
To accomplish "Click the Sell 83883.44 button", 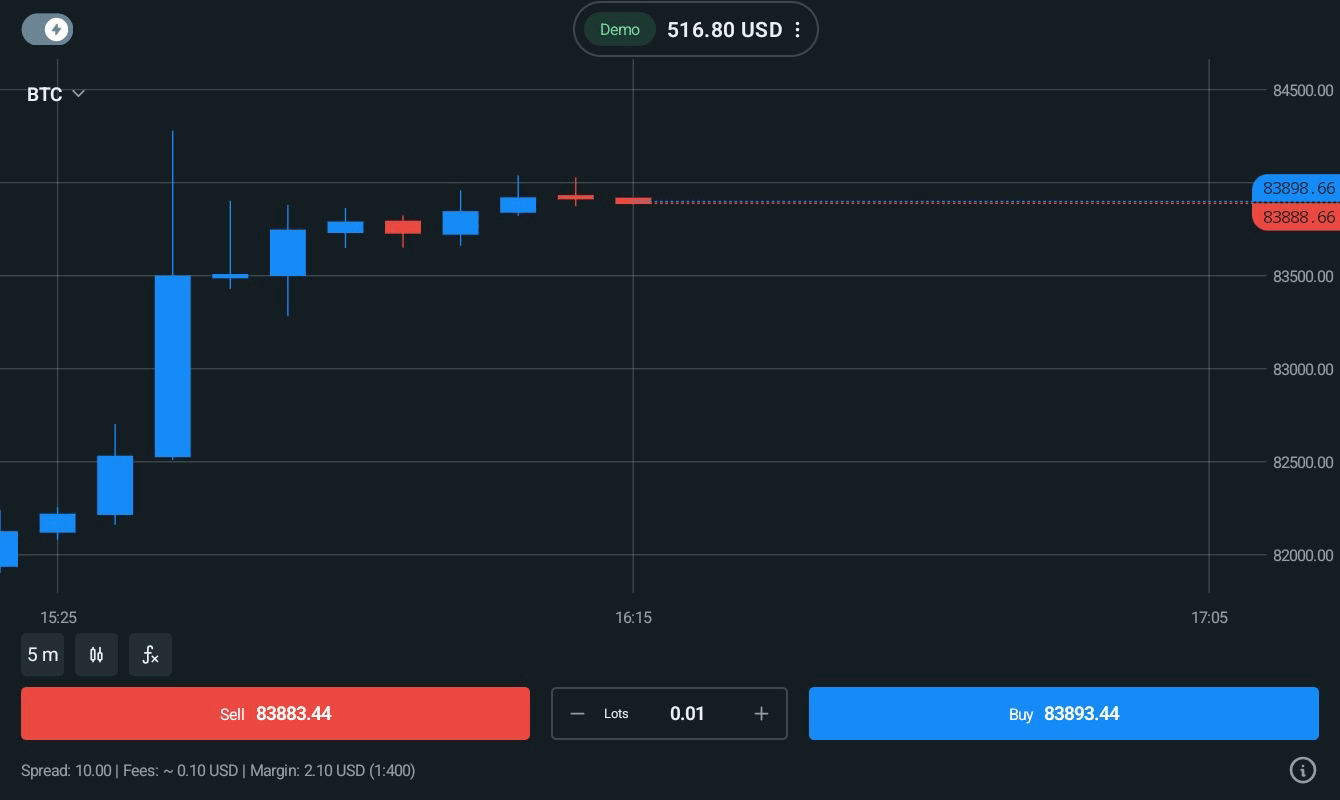I will (275, 714).
